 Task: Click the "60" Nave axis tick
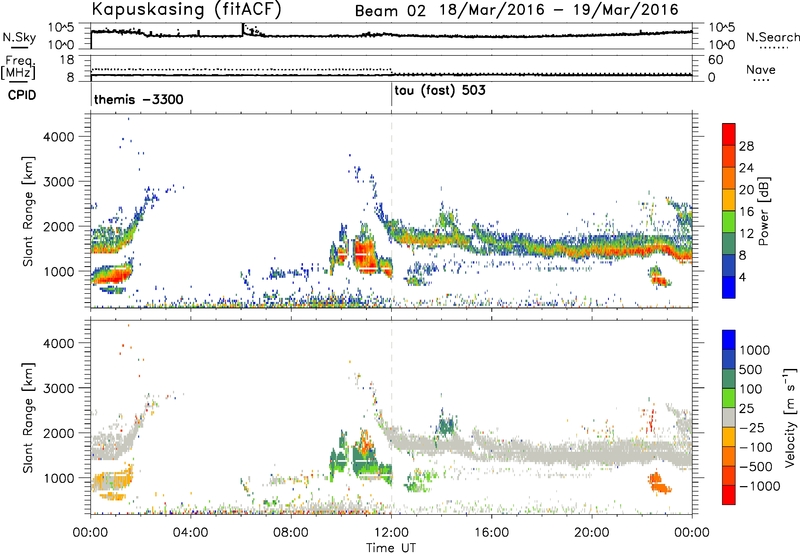pyautogui.click(x=715, y=60)
